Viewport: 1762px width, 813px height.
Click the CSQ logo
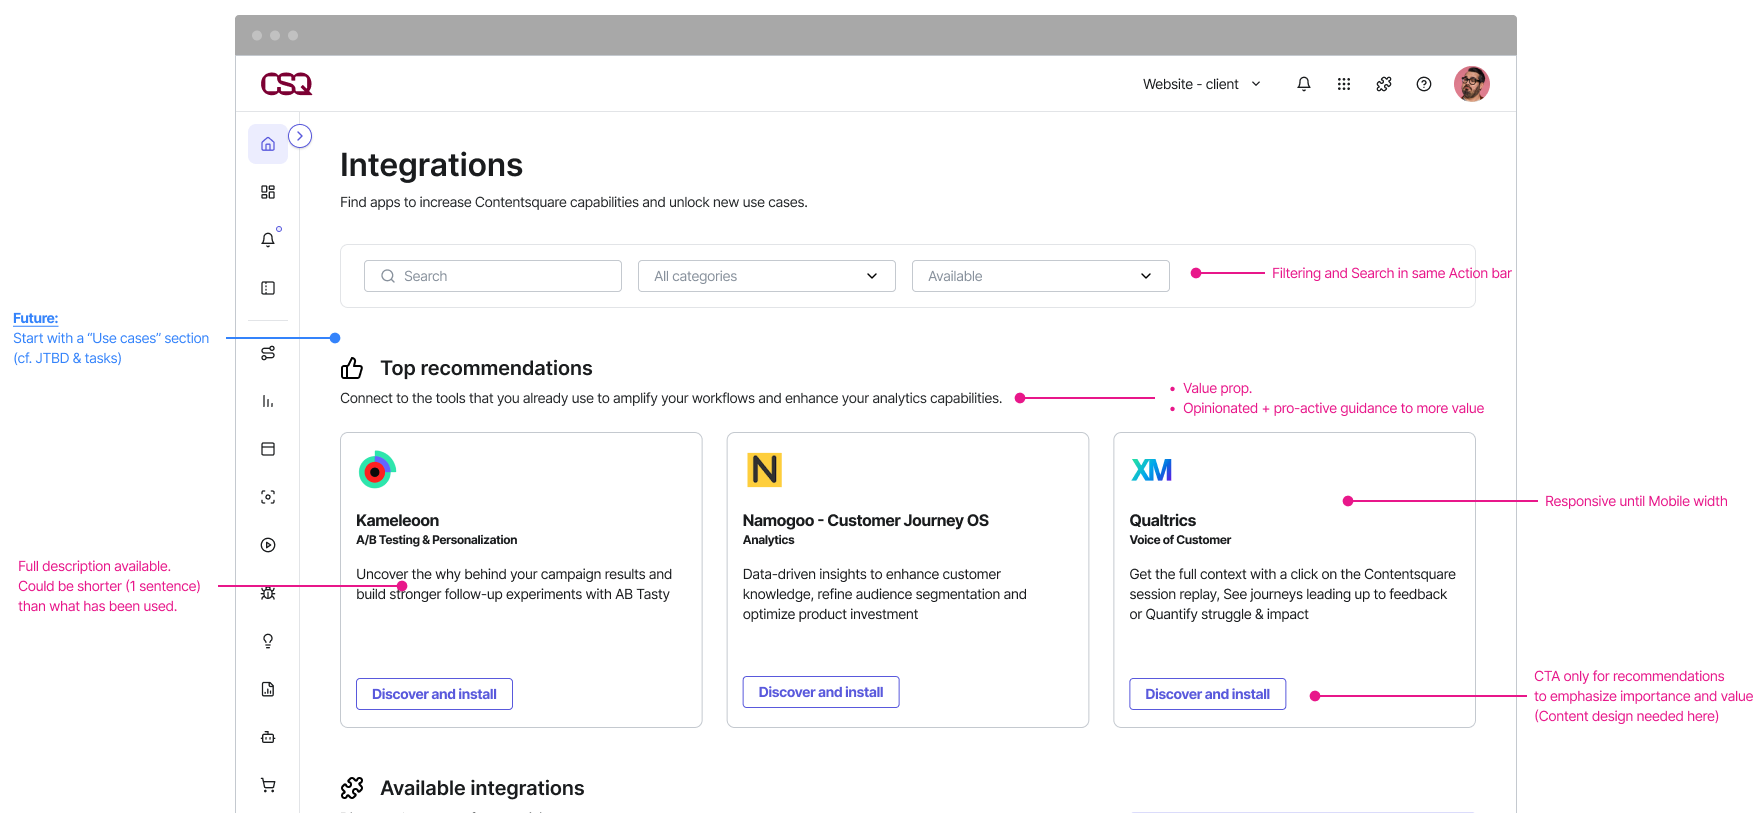[x=286, y=84]
